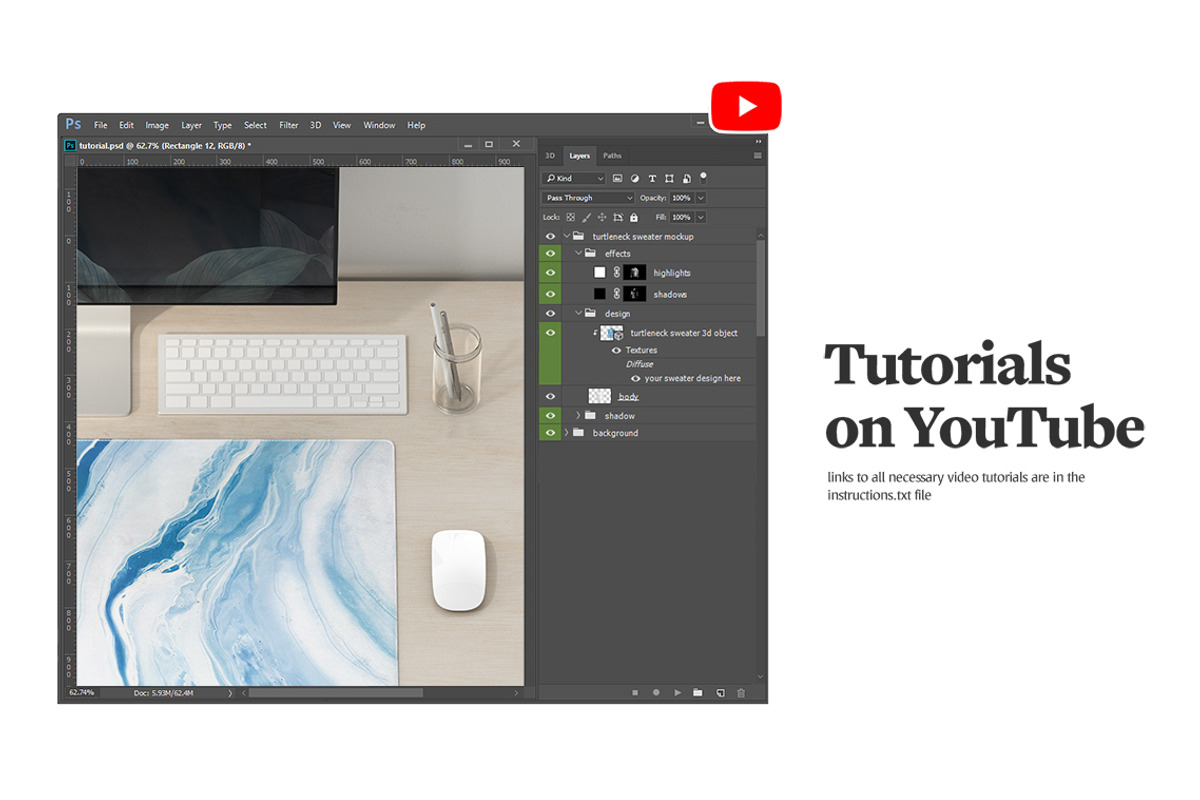Click the black shadows fill thumbnail
The image size is (1200, 800).
coord(600,294)
